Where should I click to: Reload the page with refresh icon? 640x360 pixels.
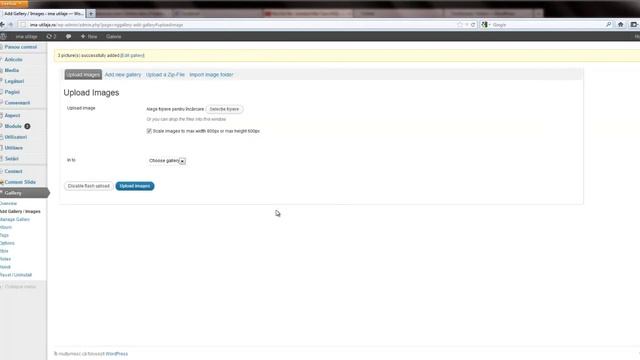point(473,24)
